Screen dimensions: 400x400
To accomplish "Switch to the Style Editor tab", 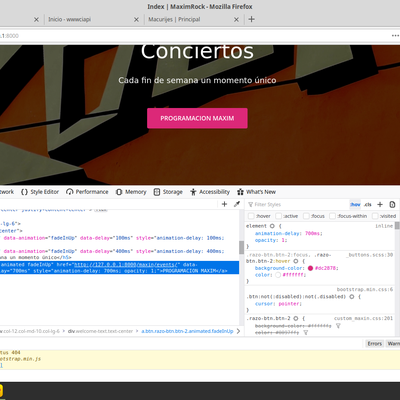I will point(40,192).
